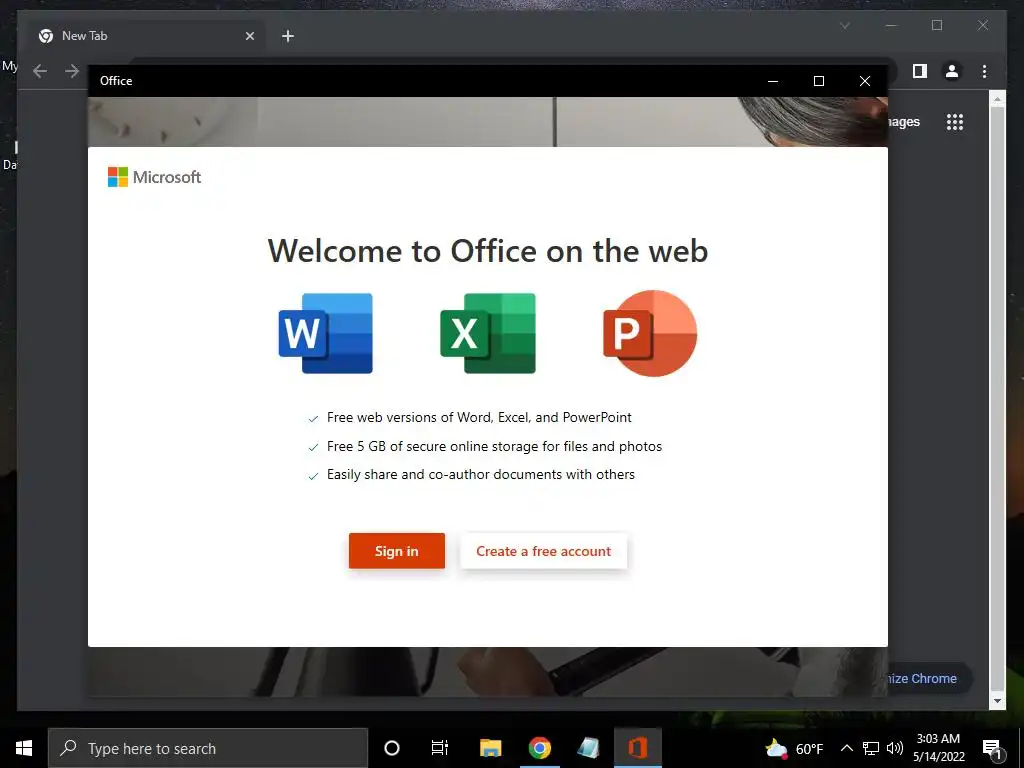This screenshot has width=1024, height=768.
Task: Open Chrome three-dot menu
Action: pos(984,71)
